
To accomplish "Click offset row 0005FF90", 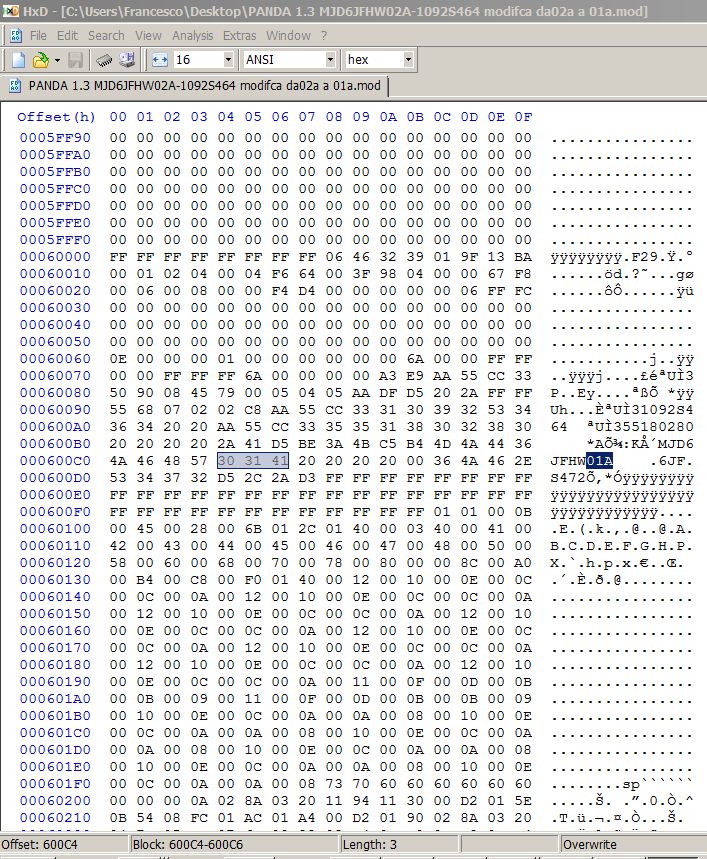I will 55,138.
